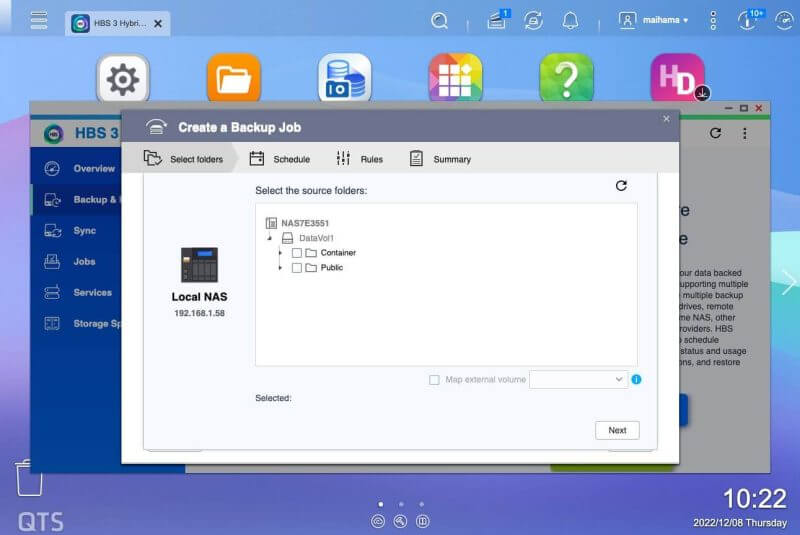
Task: Open the external volume dropdown
Action: pos(578,379)
